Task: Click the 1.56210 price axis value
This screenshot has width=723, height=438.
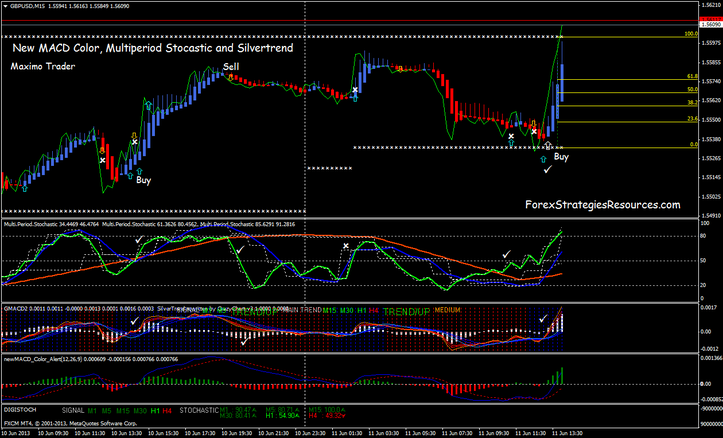Action: coord(712,5)
